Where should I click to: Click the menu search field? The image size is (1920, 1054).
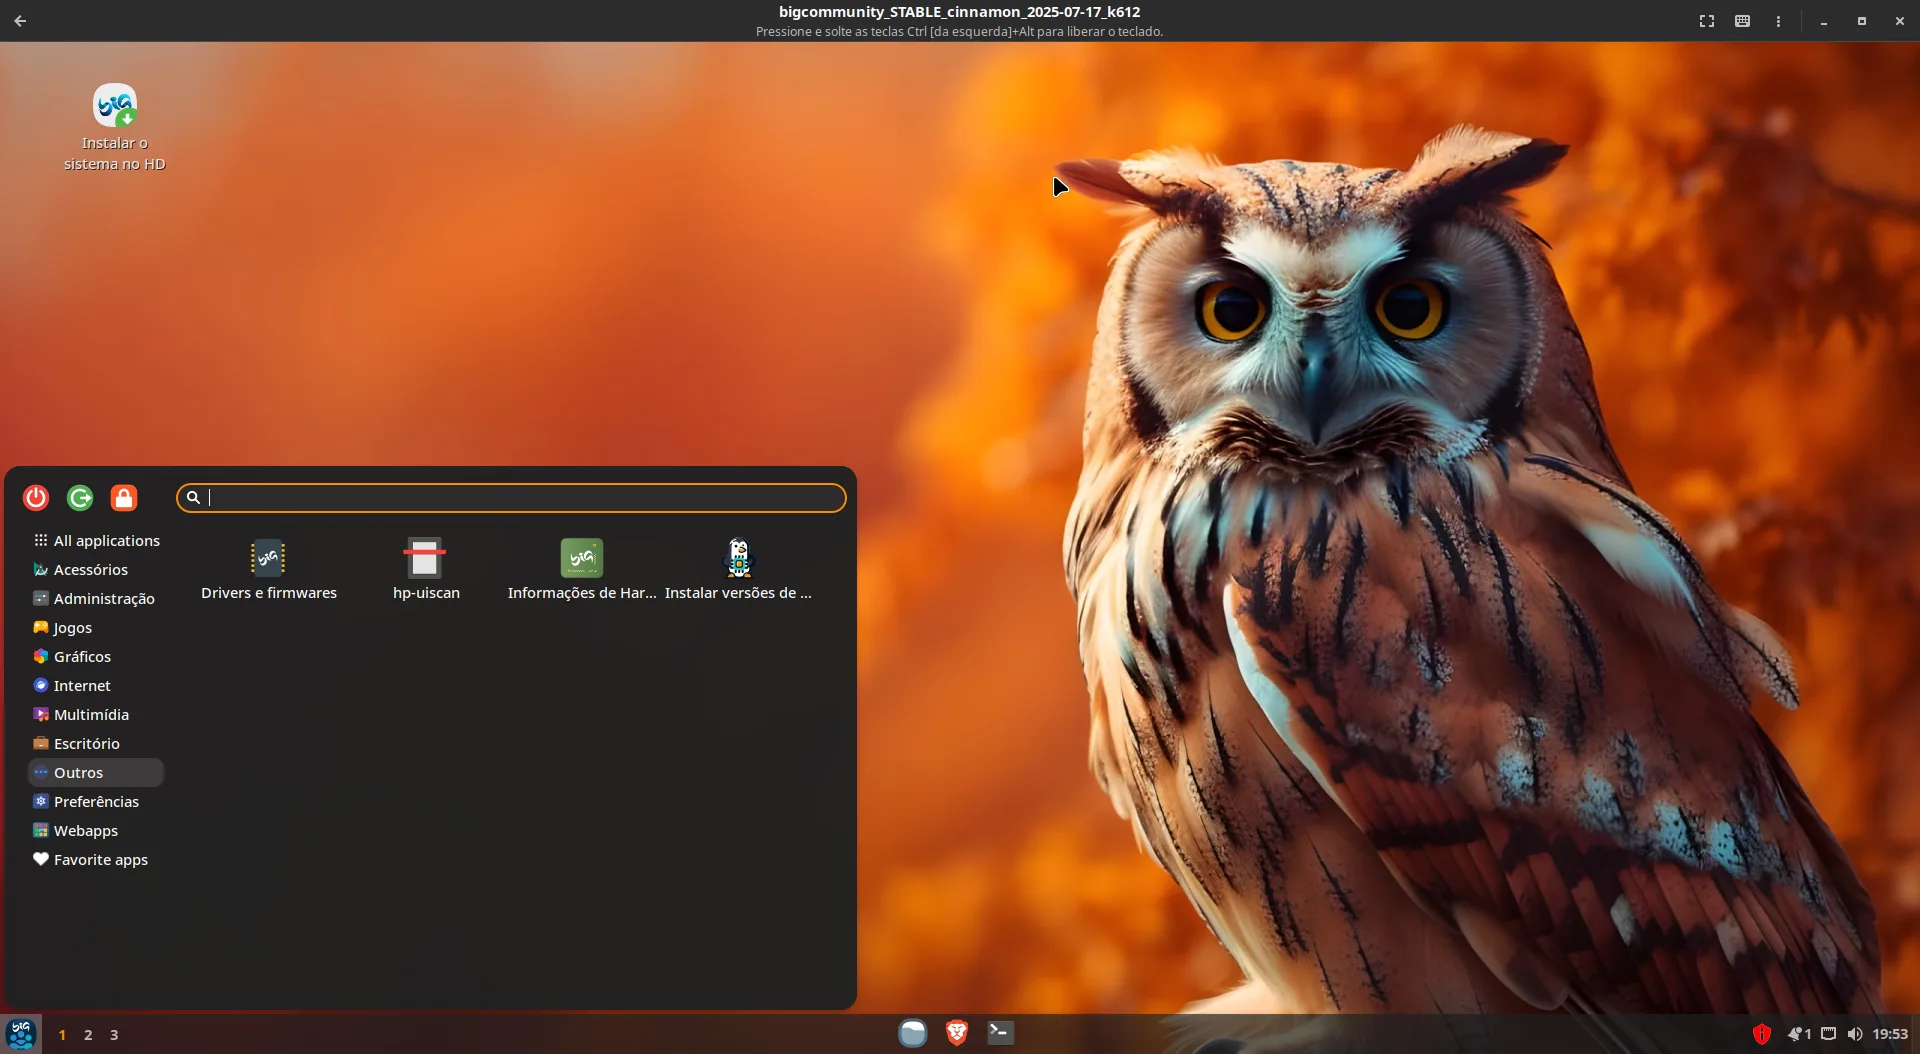pos(511,498)
